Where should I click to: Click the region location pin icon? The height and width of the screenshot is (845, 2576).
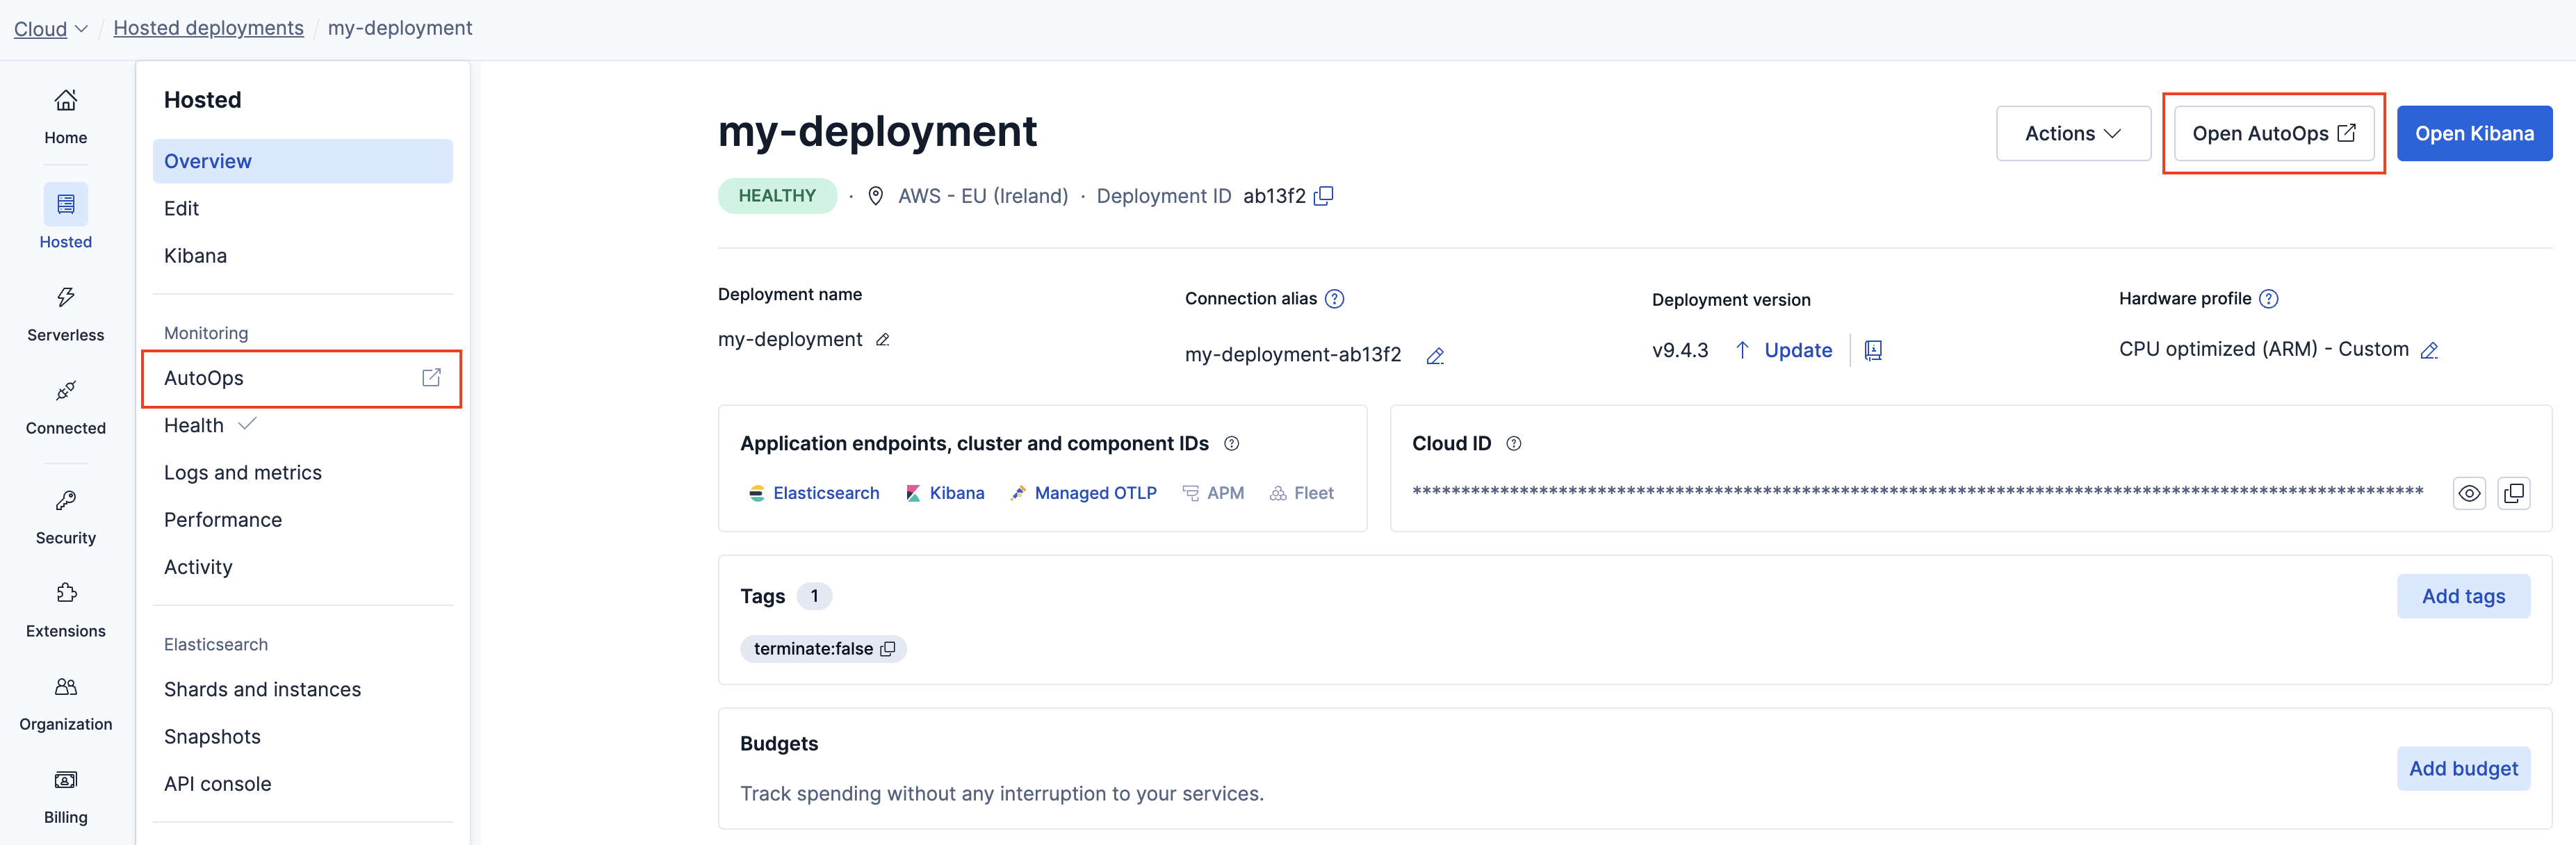875,196
